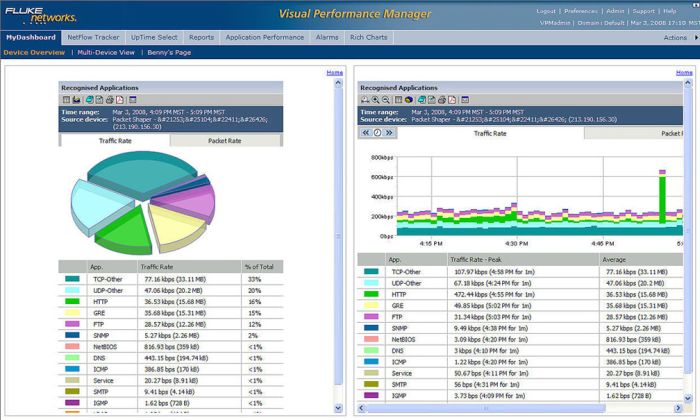This screenshot has width=700, height=420.
Task: Click the table view icon in left panel toolbar
Action: [x=66, y=100]
